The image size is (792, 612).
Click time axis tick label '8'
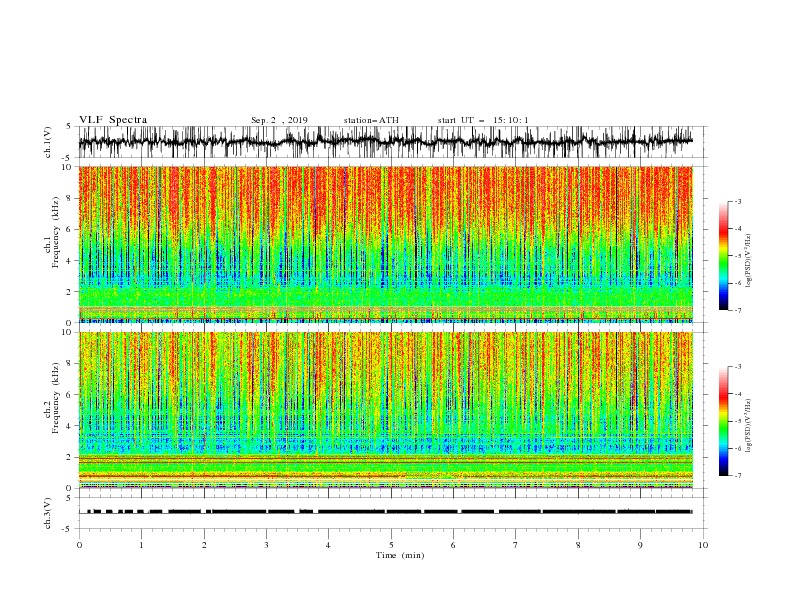pos(578,545)
